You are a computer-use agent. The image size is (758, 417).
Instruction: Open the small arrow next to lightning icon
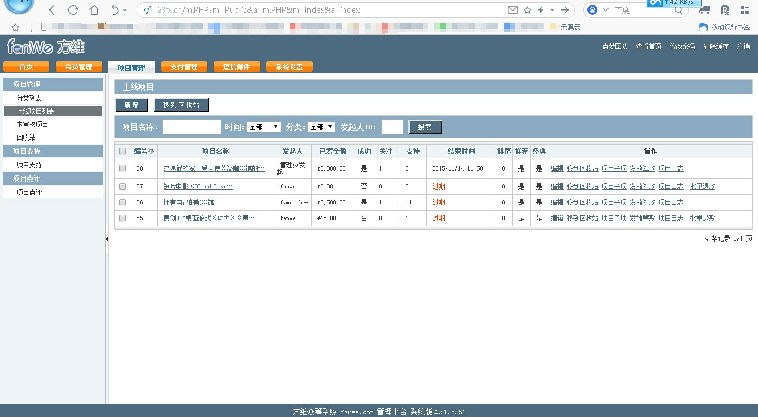pos(552,10)
